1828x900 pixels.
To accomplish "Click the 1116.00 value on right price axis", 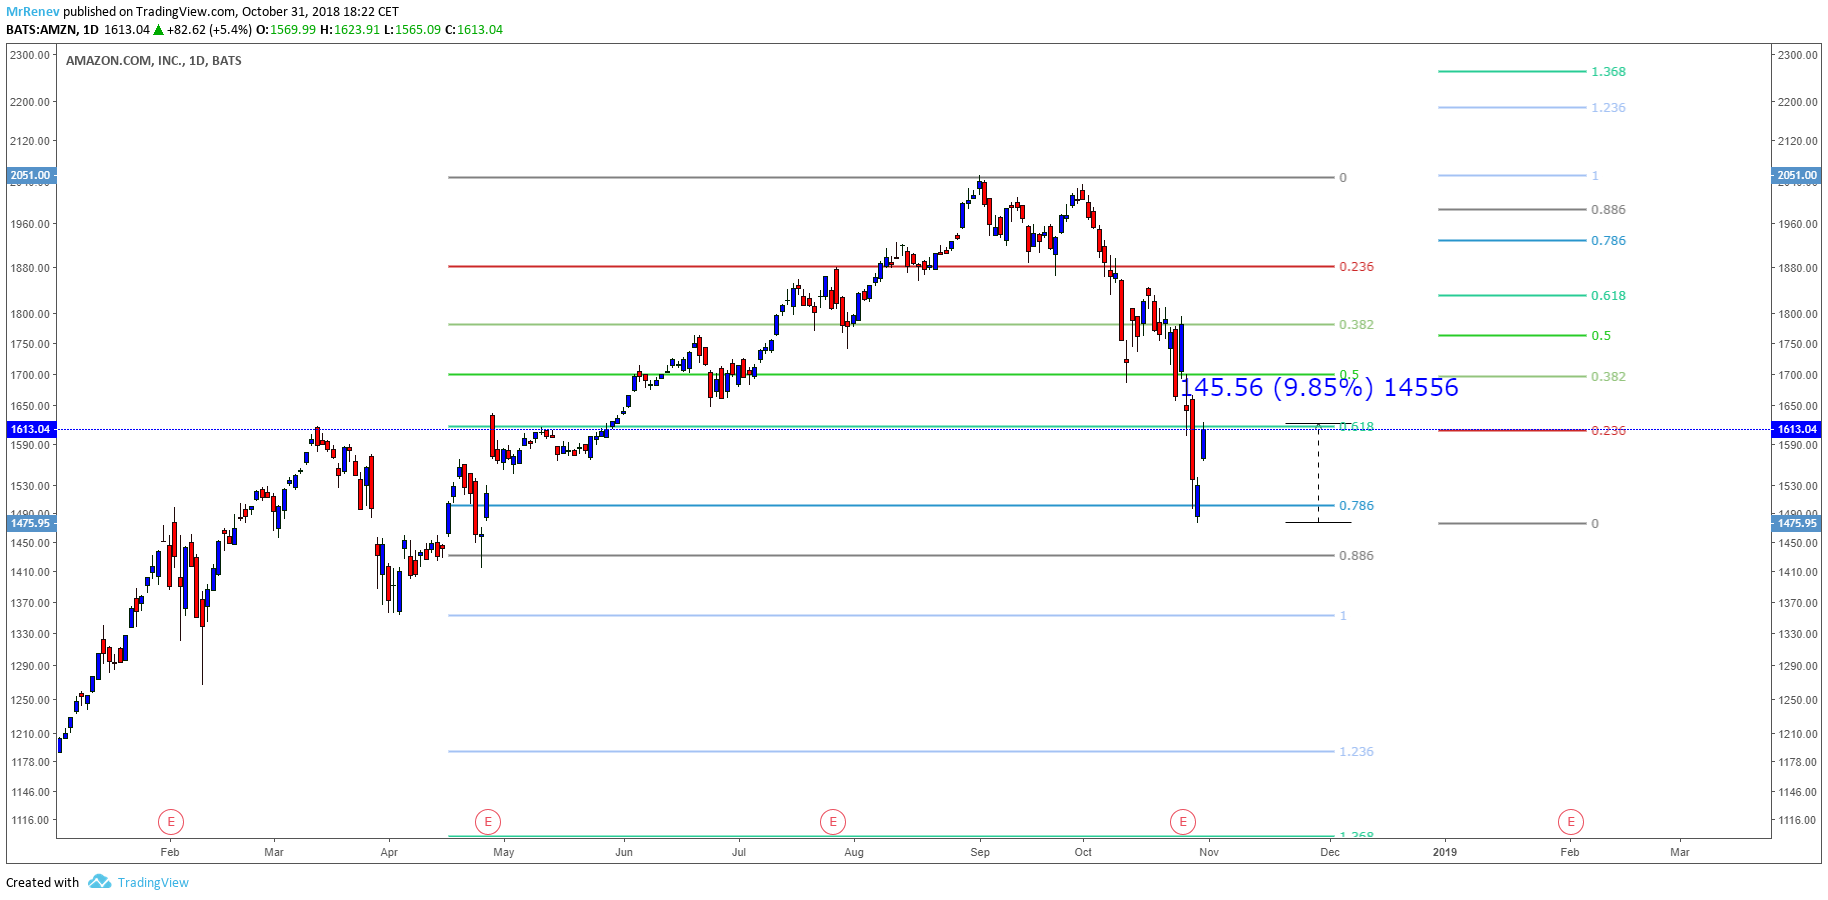I will tap(1797, 820).
